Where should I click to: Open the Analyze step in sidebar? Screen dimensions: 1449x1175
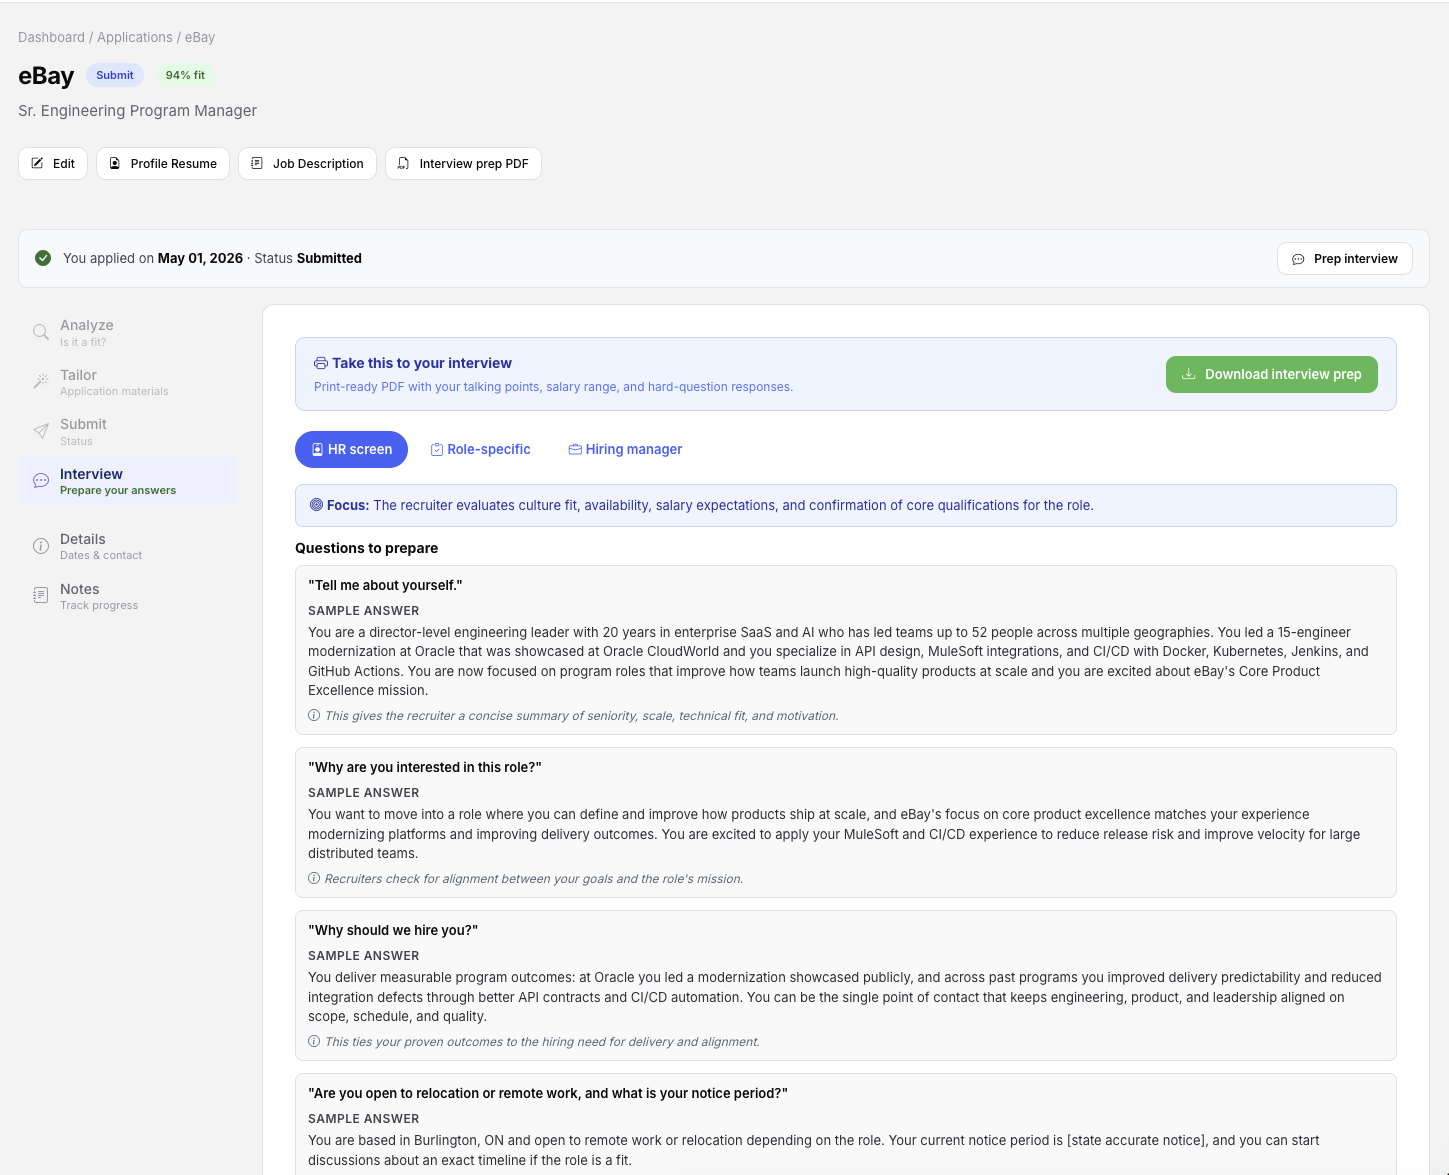128,332
